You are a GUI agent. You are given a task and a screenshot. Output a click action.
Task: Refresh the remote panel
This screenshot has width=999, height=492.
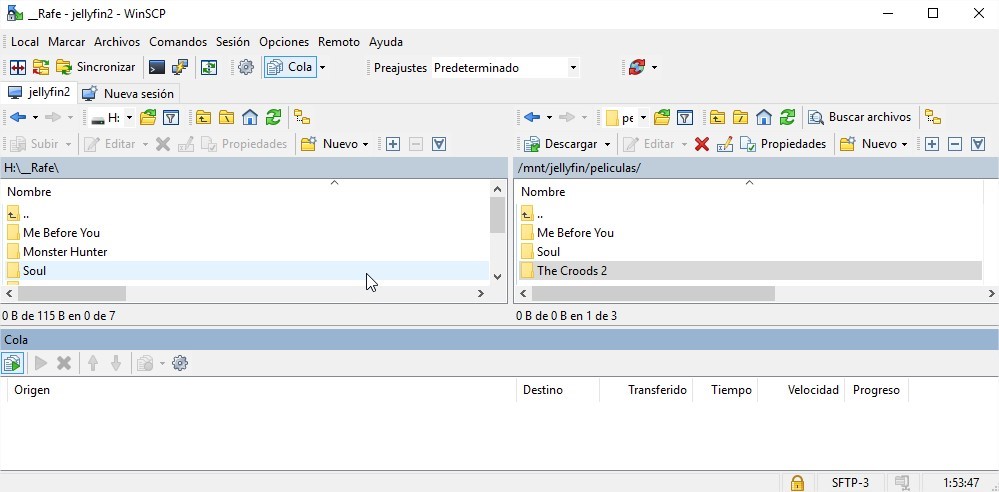(787, 117)
